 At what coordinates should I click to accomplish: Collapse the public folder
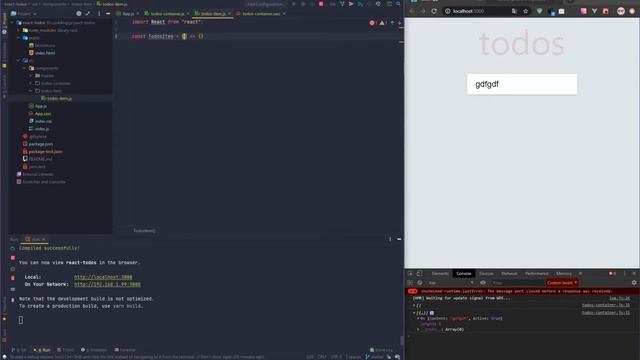coord(18,38)
